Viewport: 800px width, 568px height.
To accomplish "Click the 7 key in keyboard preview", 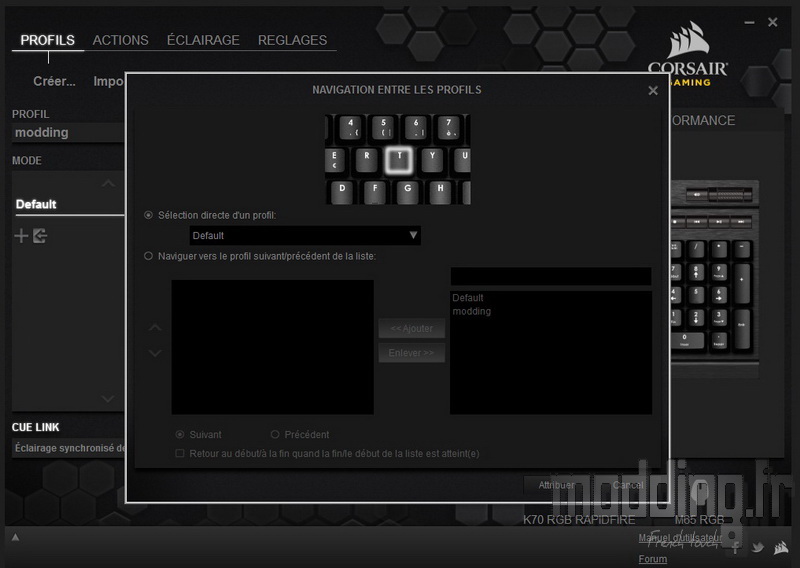I will click(x=448, y=128).
